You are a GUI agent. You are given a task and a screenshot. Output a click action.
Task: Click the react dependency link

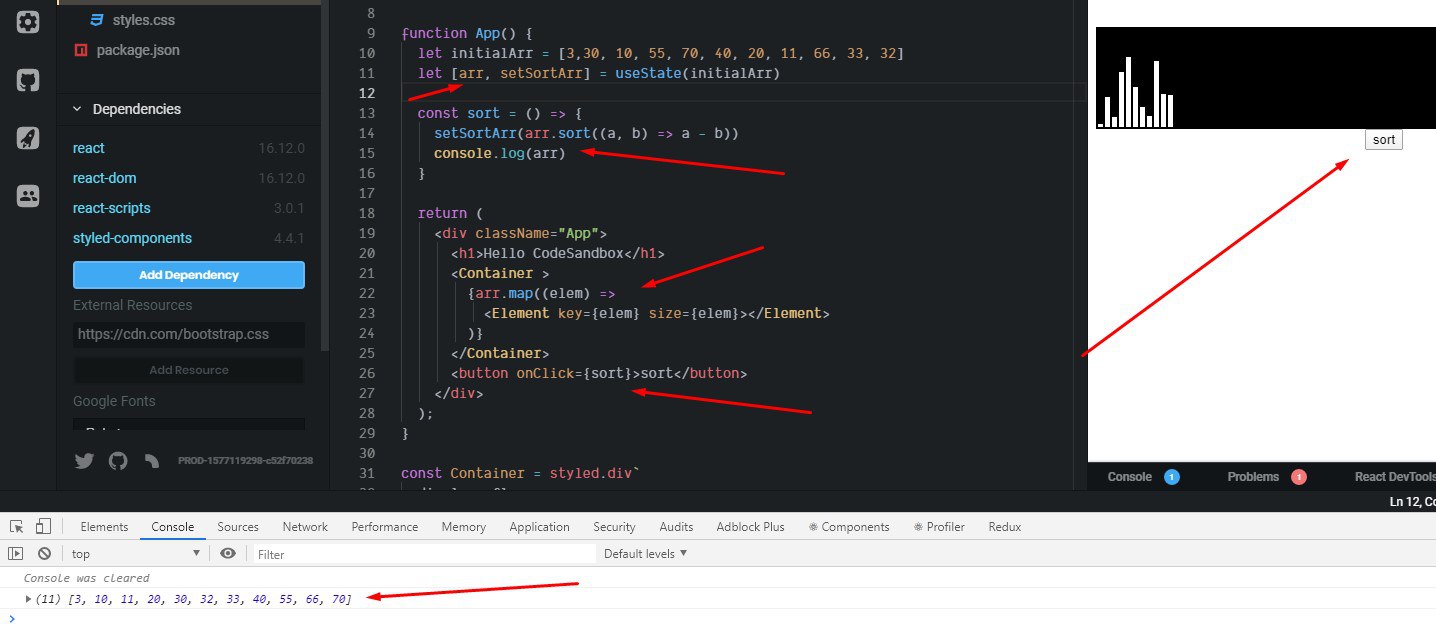click(89, 148)
